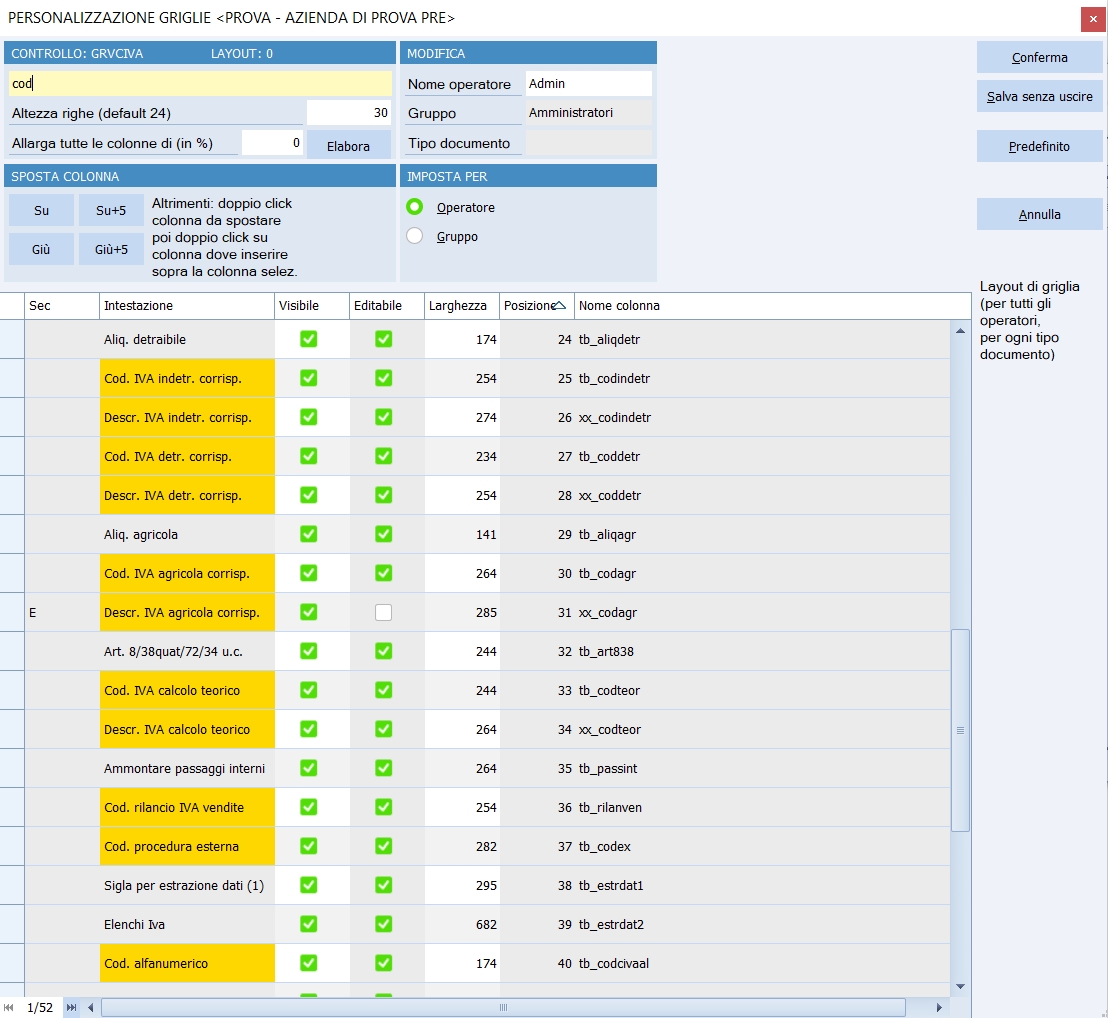Move column up with Su+5
1108x1018 pixels.
pyautogui.click(x=111, y=211)
